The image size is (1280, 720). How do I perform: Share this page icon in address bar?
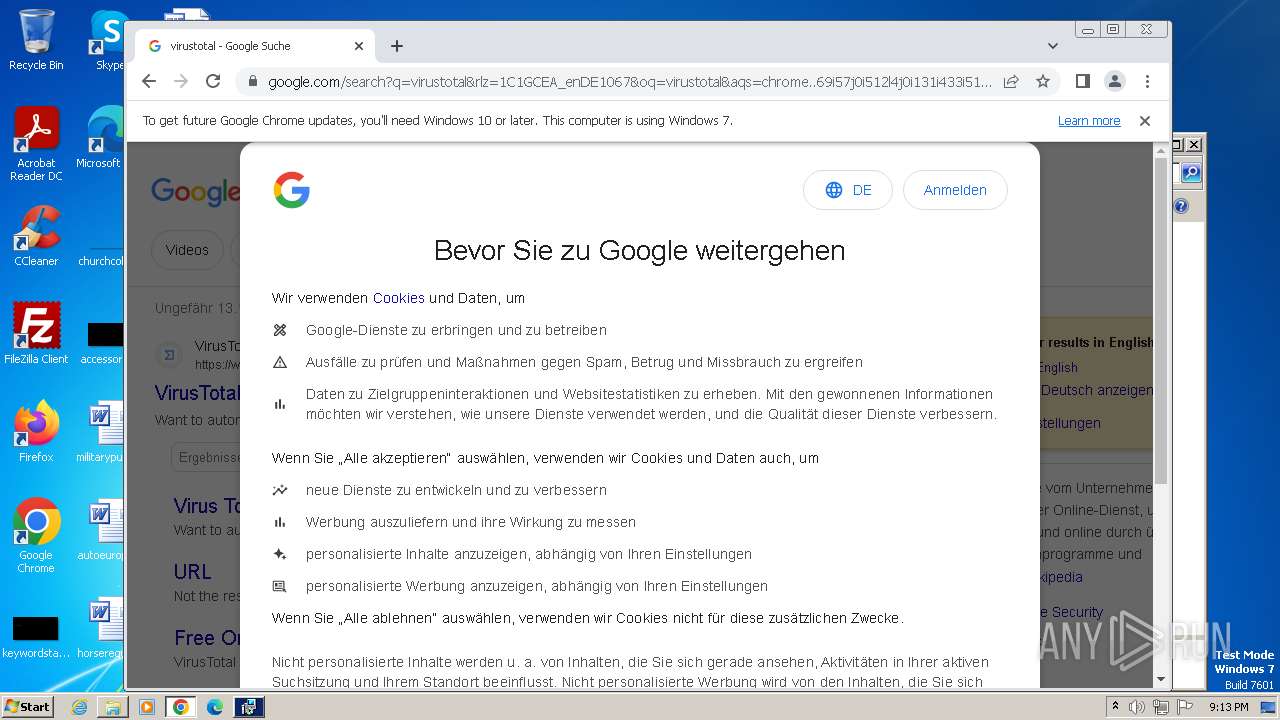[1011, 81]
